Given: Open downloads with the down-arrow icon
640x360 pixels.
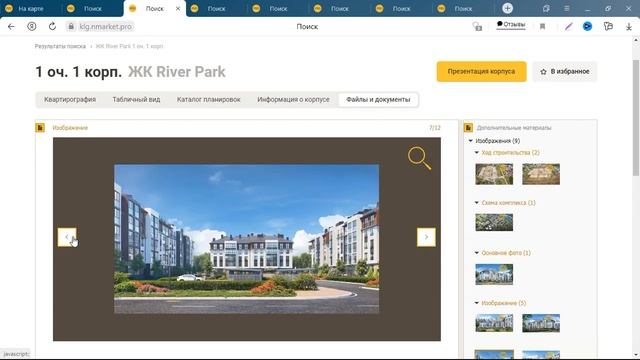Looking at the screenshot, I should 629,27.
